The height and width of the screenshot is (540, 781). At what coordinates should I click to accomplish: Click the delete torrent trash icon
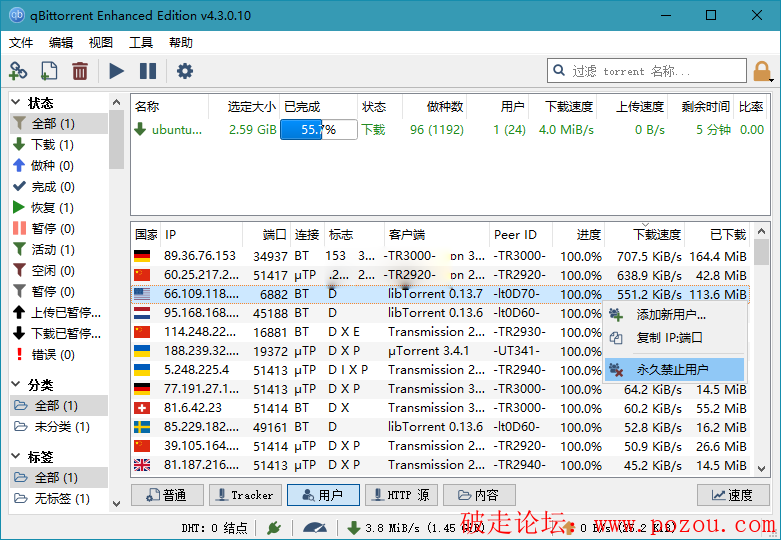pyautogui.click(x=80, y=71)
